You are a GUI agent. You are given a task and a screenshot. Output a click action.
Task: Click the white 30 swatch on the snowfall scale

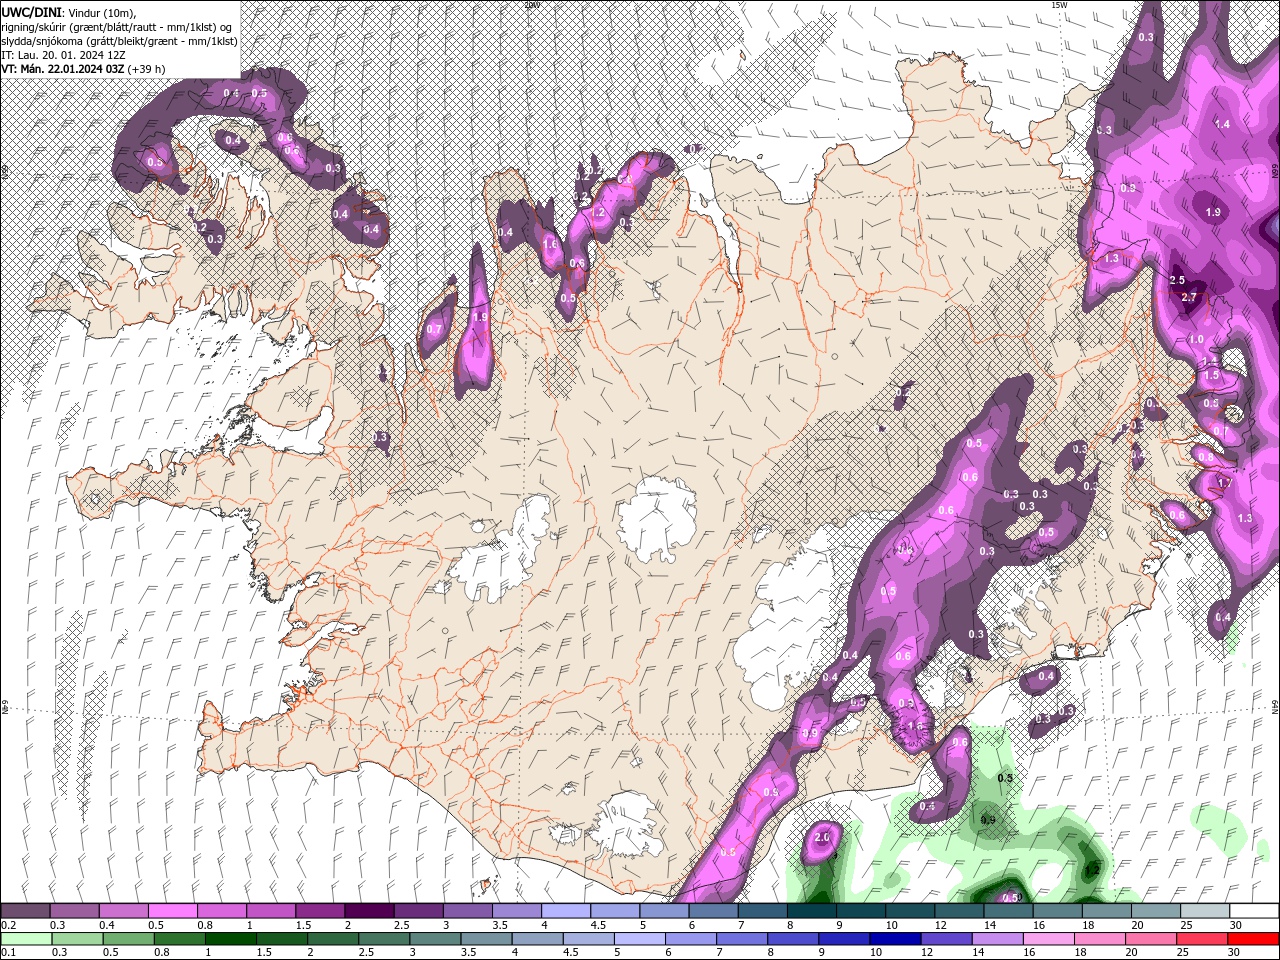tap(1254, 911)
